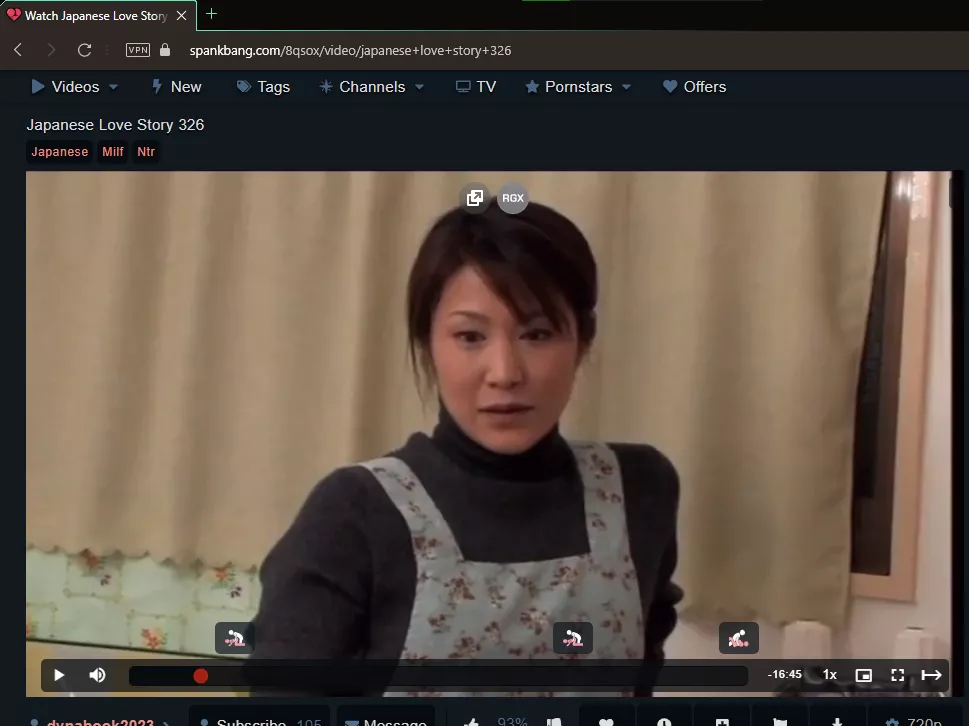Click the RGX badge at top of video

pyautogui.click(x=512, y=198)
